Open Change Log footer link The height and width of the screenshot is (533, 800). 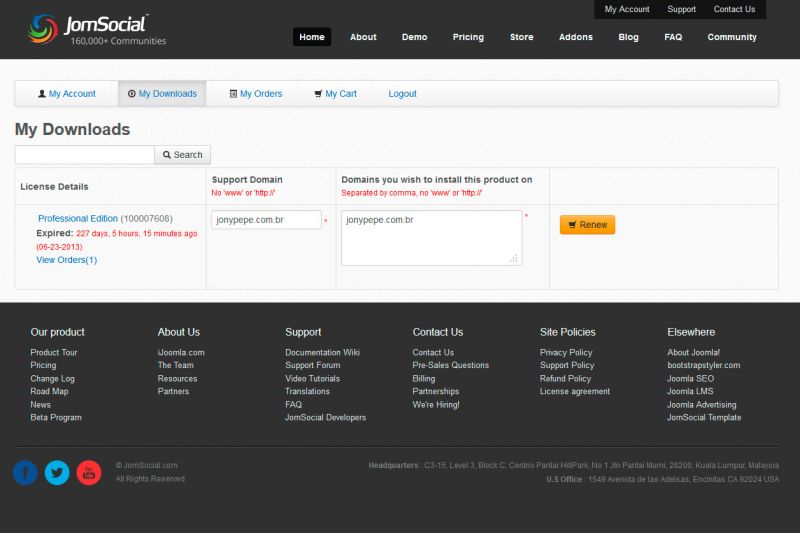pos(53,378)
